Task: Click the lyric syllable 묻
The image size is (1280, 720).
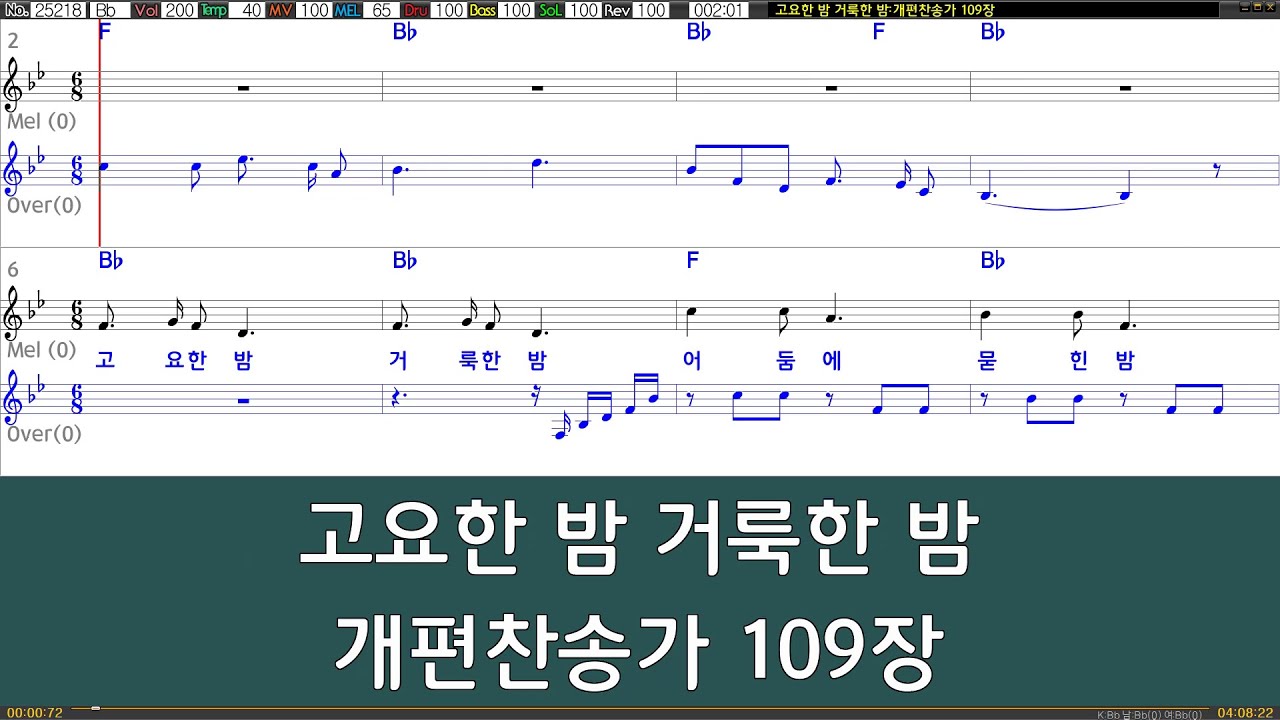Action: [987, 360]
